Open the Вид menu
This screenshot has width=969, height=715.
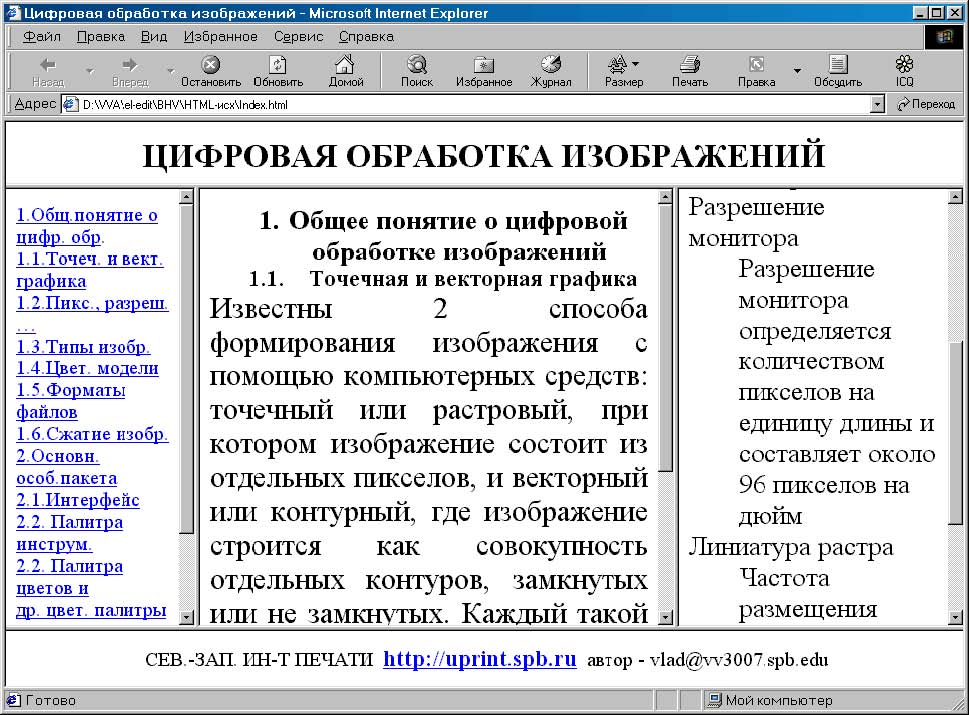[x=154, y=36]
